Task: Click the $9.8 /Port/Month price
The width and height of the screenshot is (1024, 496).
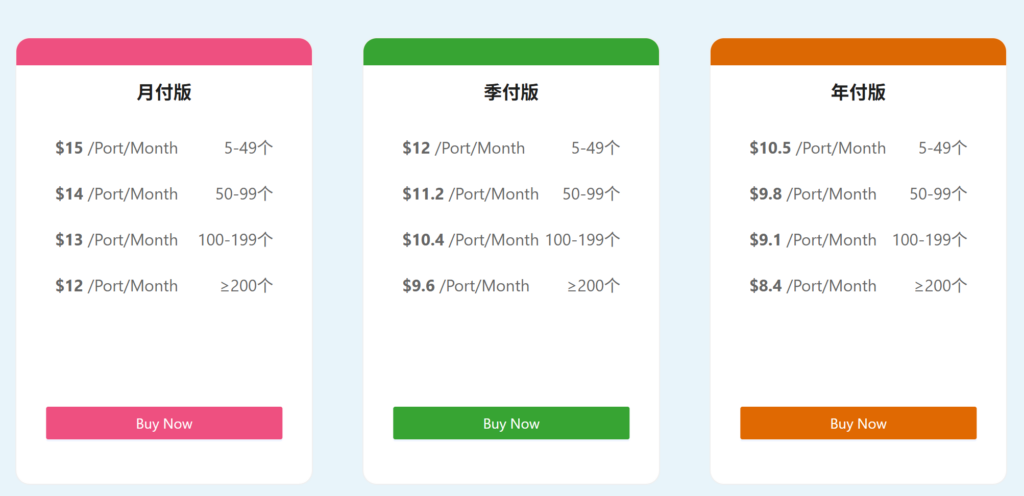Action: point(812,194)
